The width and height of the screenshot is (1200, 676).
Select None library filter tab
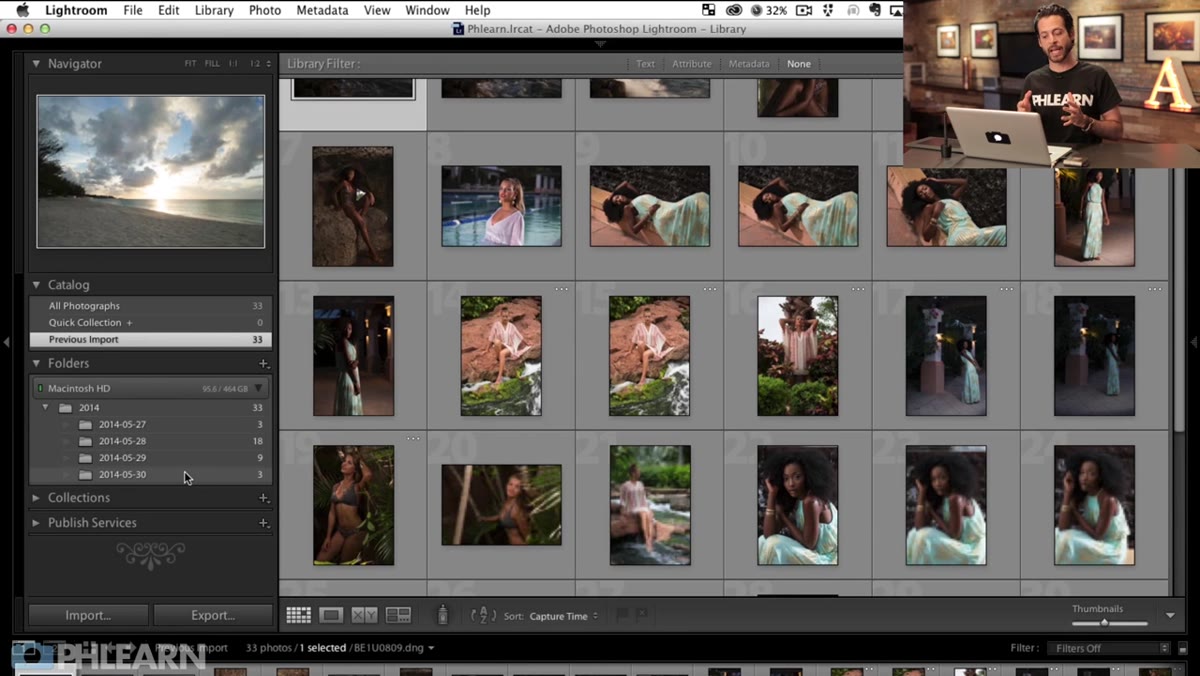799,63
